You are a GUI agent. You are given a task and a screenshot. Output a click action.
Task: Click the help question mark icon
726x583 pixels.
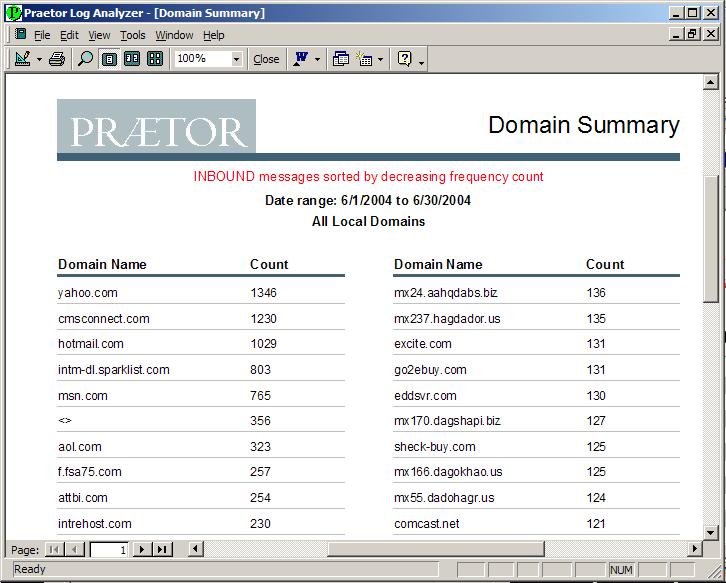pyautogui.click(x=405, y=59)
